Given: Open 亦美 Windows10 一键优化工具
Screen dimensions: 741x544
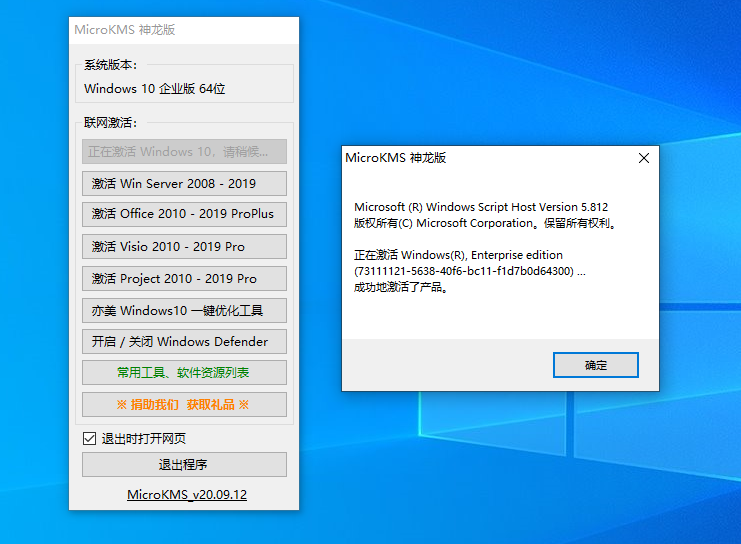Looking at the screenshot, I should click(184, 310).
